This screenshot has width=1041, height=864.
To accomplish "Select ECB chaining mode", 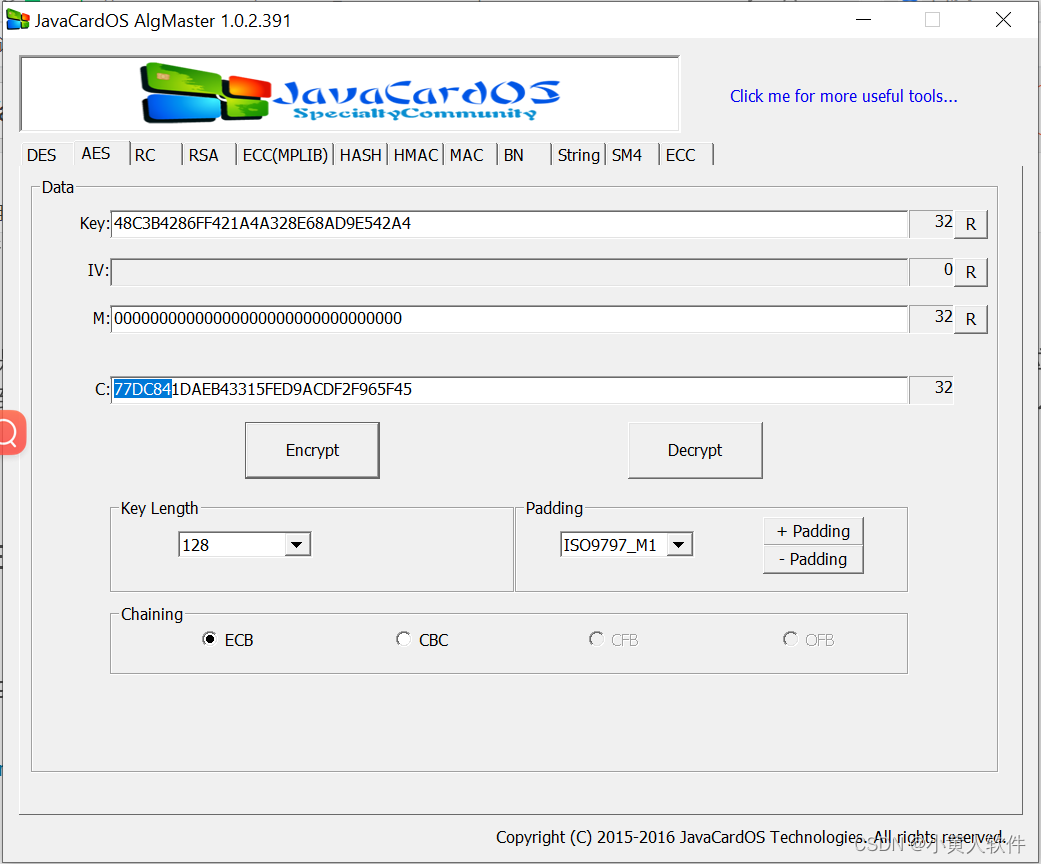I will (228, 640).
